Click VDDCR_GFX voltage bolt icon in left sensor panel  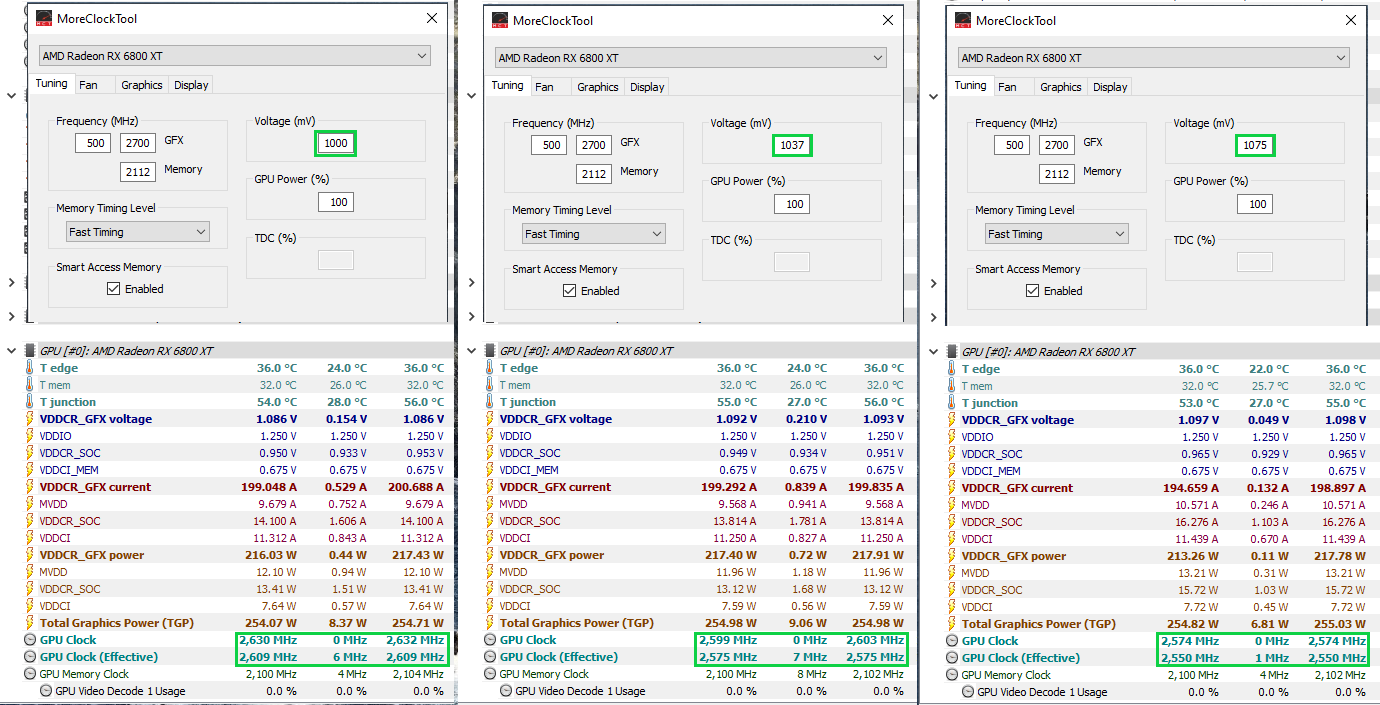pyautogui.click(x=29, y=419)
